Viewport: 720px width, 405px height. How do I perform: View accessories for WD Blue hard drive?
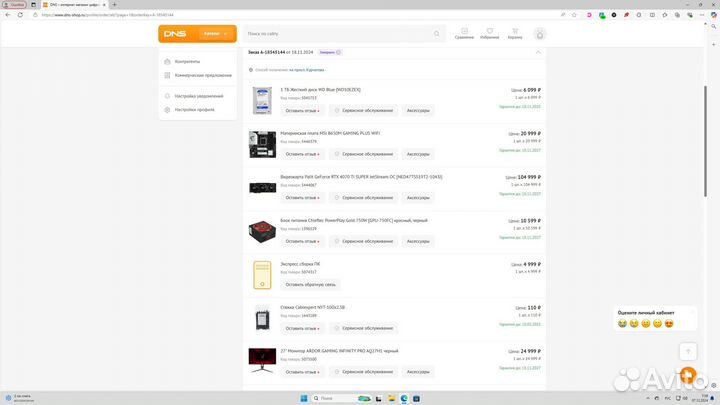tap(418, 111)
